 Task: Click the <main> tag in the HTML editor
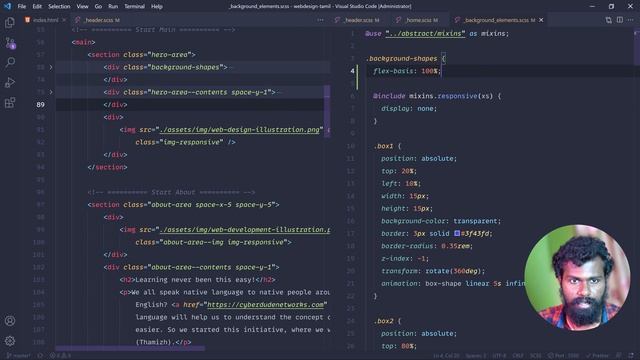[83, 42]
